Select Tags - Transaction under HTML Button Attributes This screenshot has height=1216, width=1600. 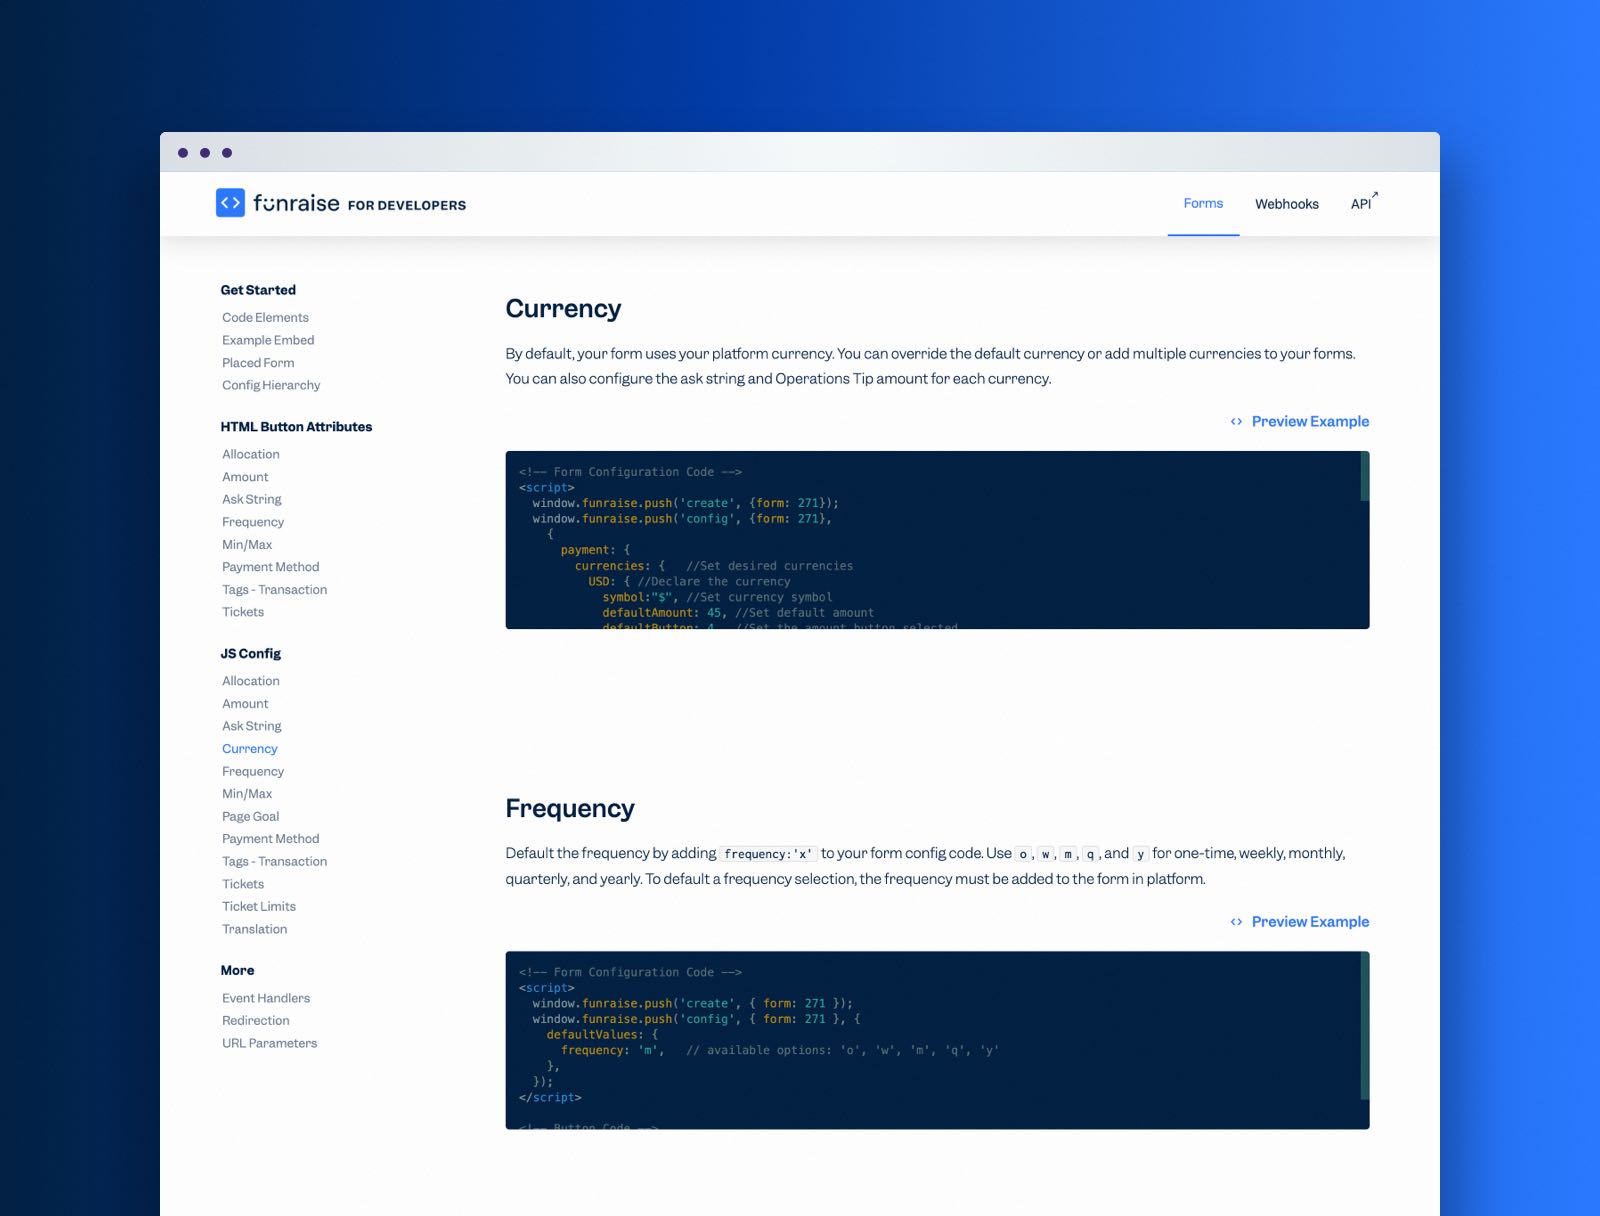point(275,590)
